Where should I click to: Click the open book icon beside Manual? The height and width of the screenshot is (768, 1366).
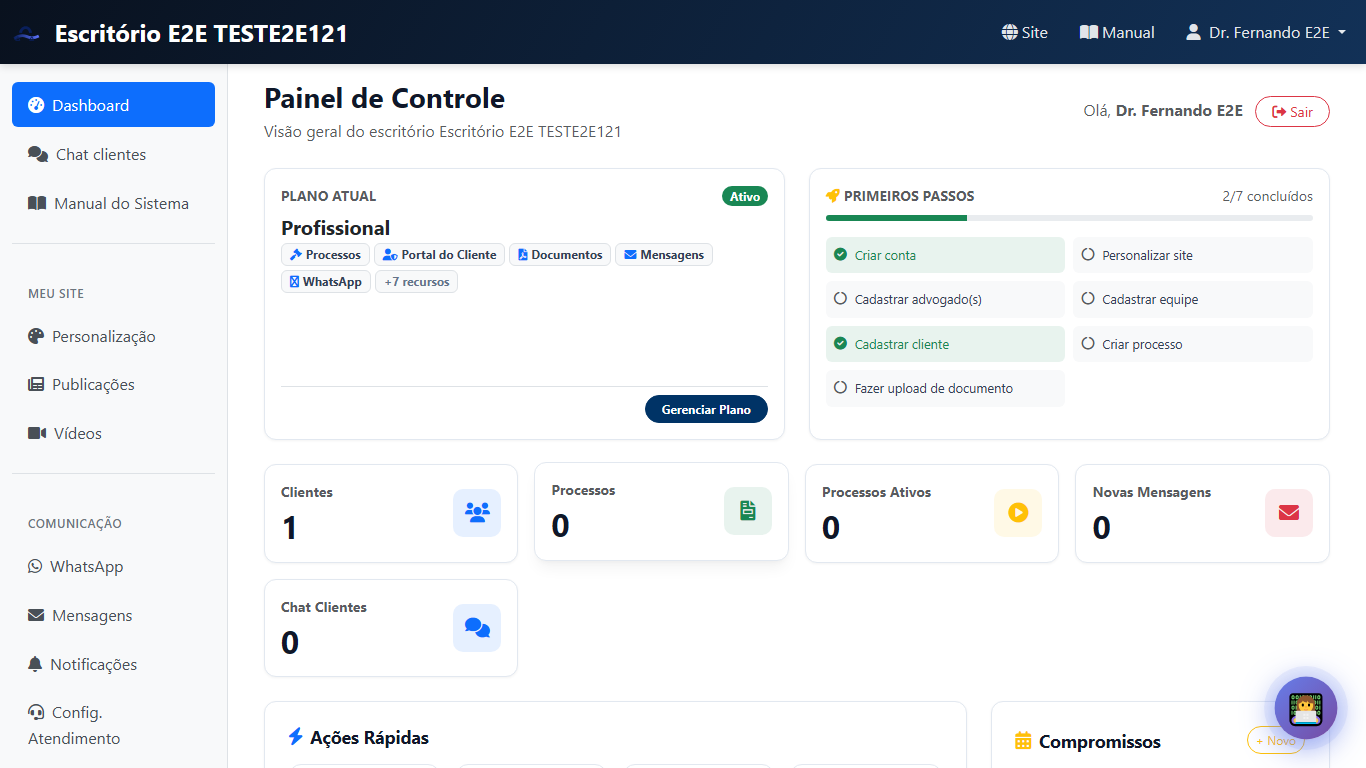[x=1089, y=32]
